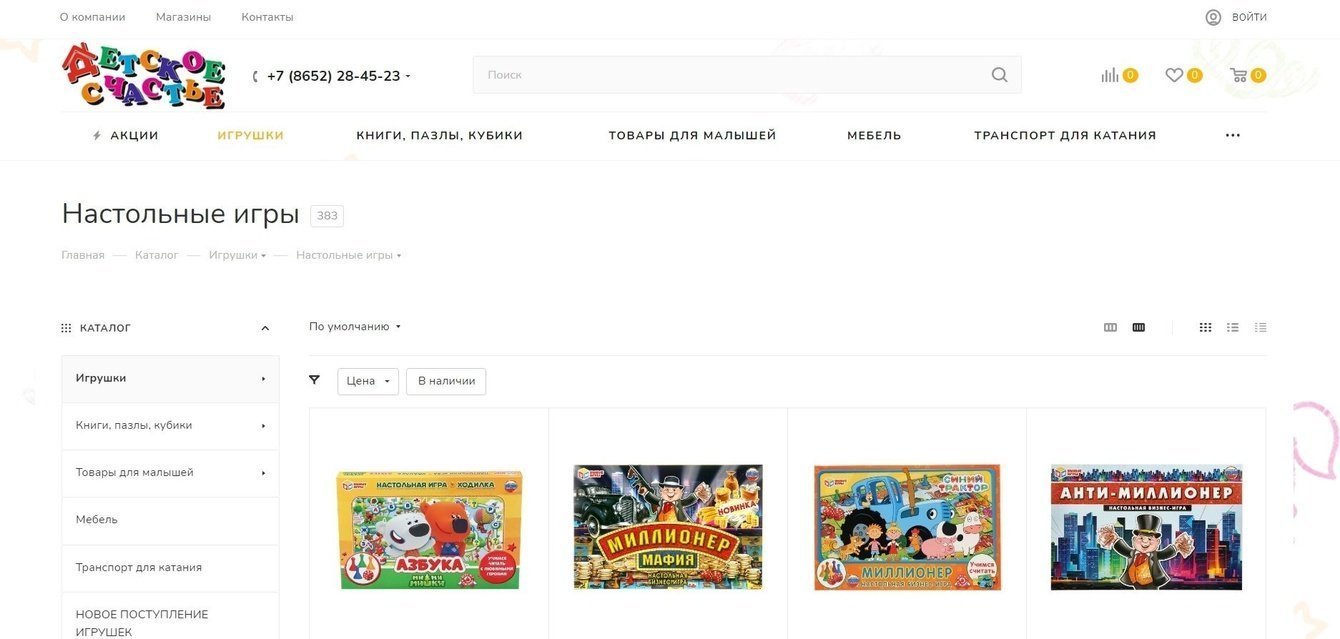Open the Азбука board game thumbnail
This screenshot has height=639, width=1340.
[x=429, y=529]
